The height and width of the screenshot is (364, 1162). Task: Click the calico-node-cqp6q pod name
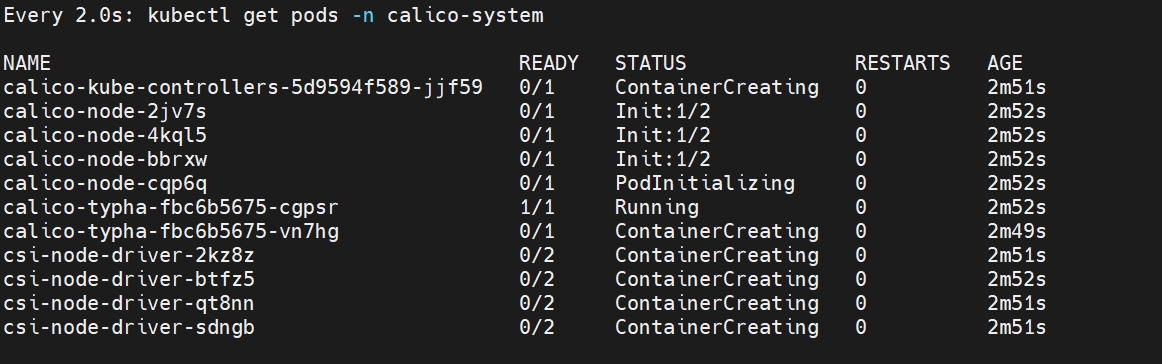105,184
